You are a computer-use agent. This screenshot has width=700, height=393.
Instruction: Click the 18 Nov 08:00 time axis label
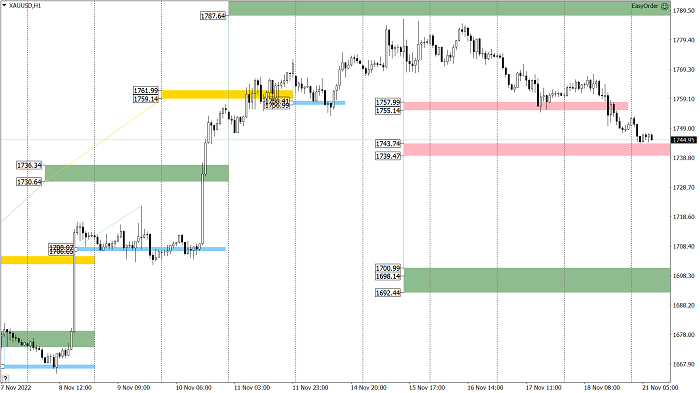click(602, 388)
